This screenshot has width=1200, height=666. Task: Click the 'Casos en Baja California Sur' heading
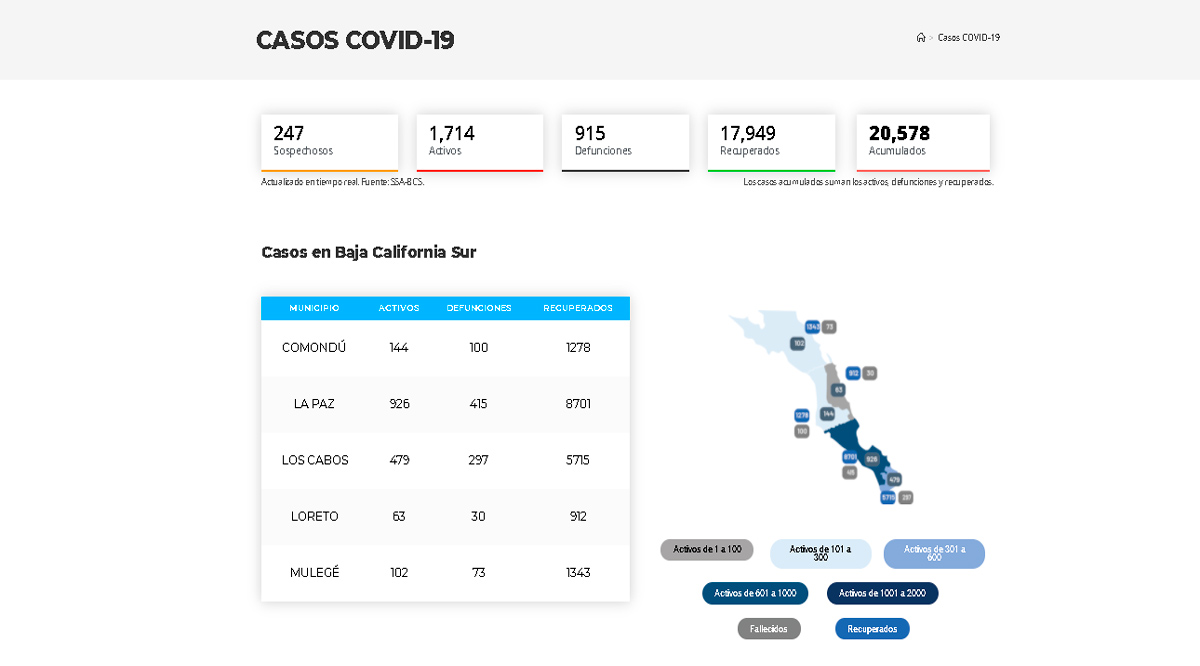[x=369, y=252]
